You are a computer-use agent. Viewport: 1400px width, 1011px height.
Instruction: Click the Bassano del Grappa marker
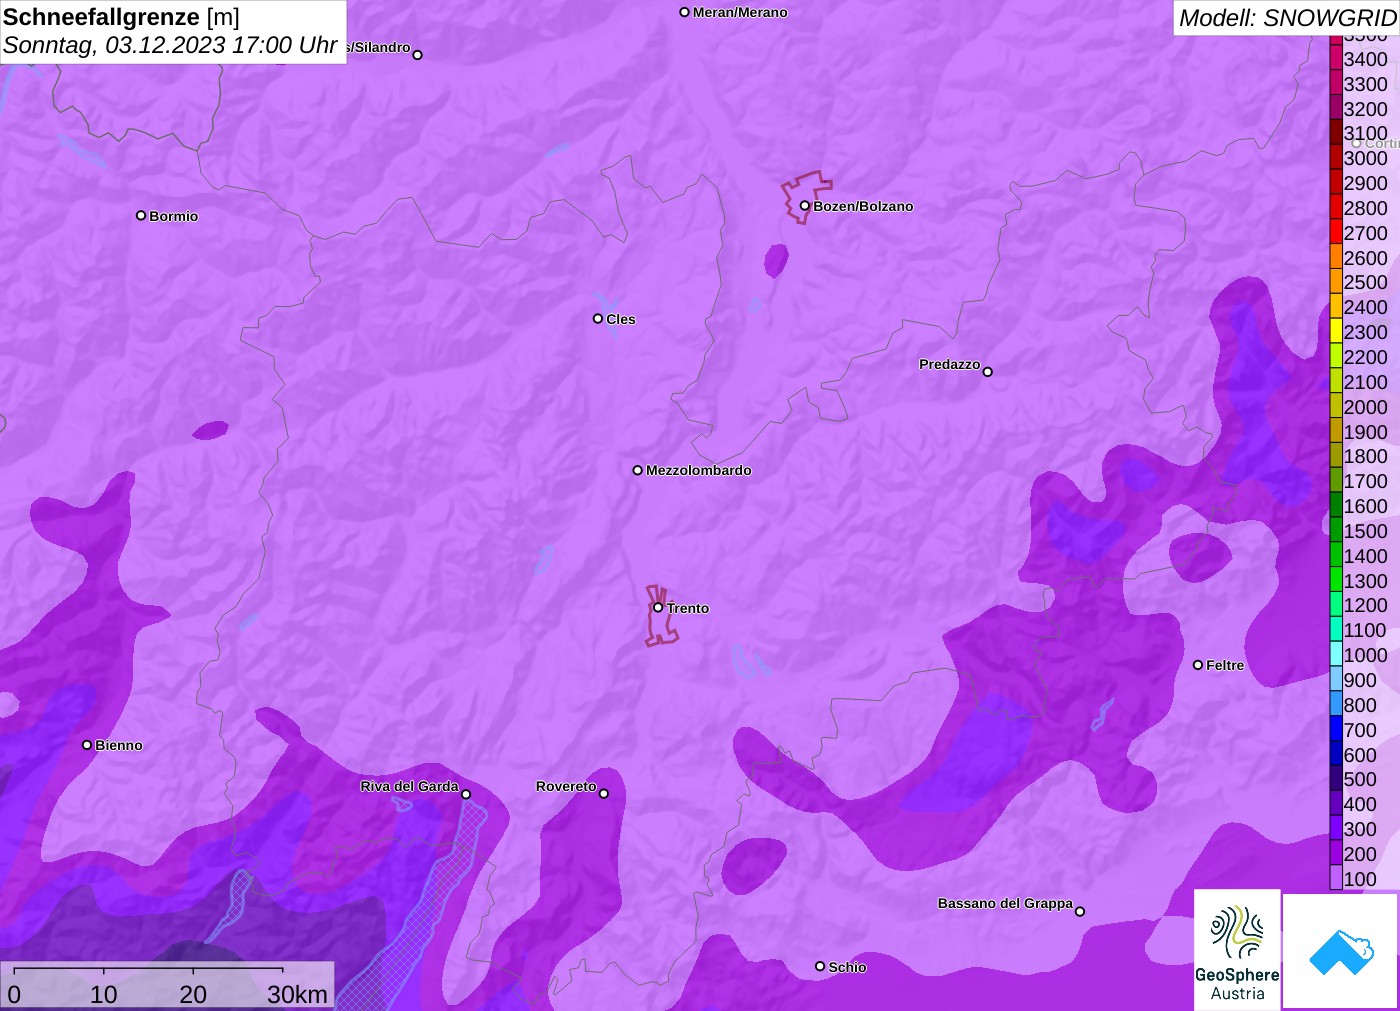coord(1080,911)
